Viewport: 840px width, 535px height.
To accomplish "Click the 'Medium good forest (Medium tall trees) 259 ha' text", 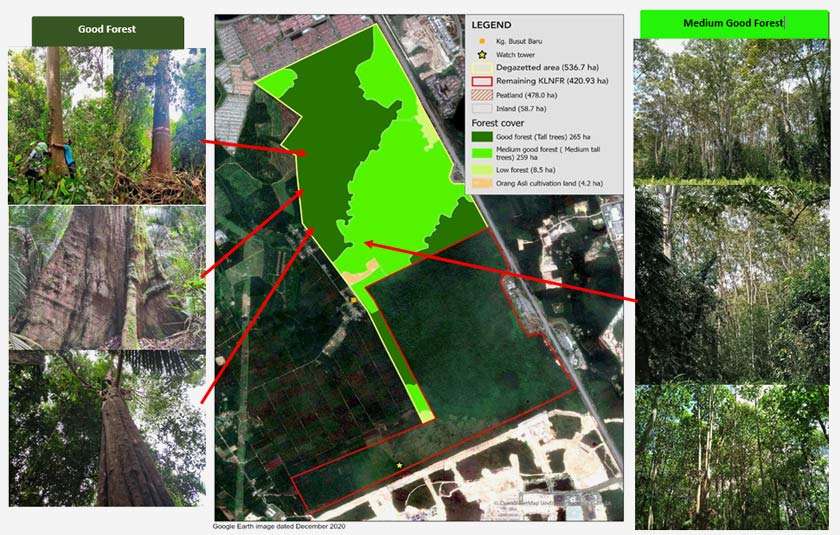I will [x=548, y=153].
